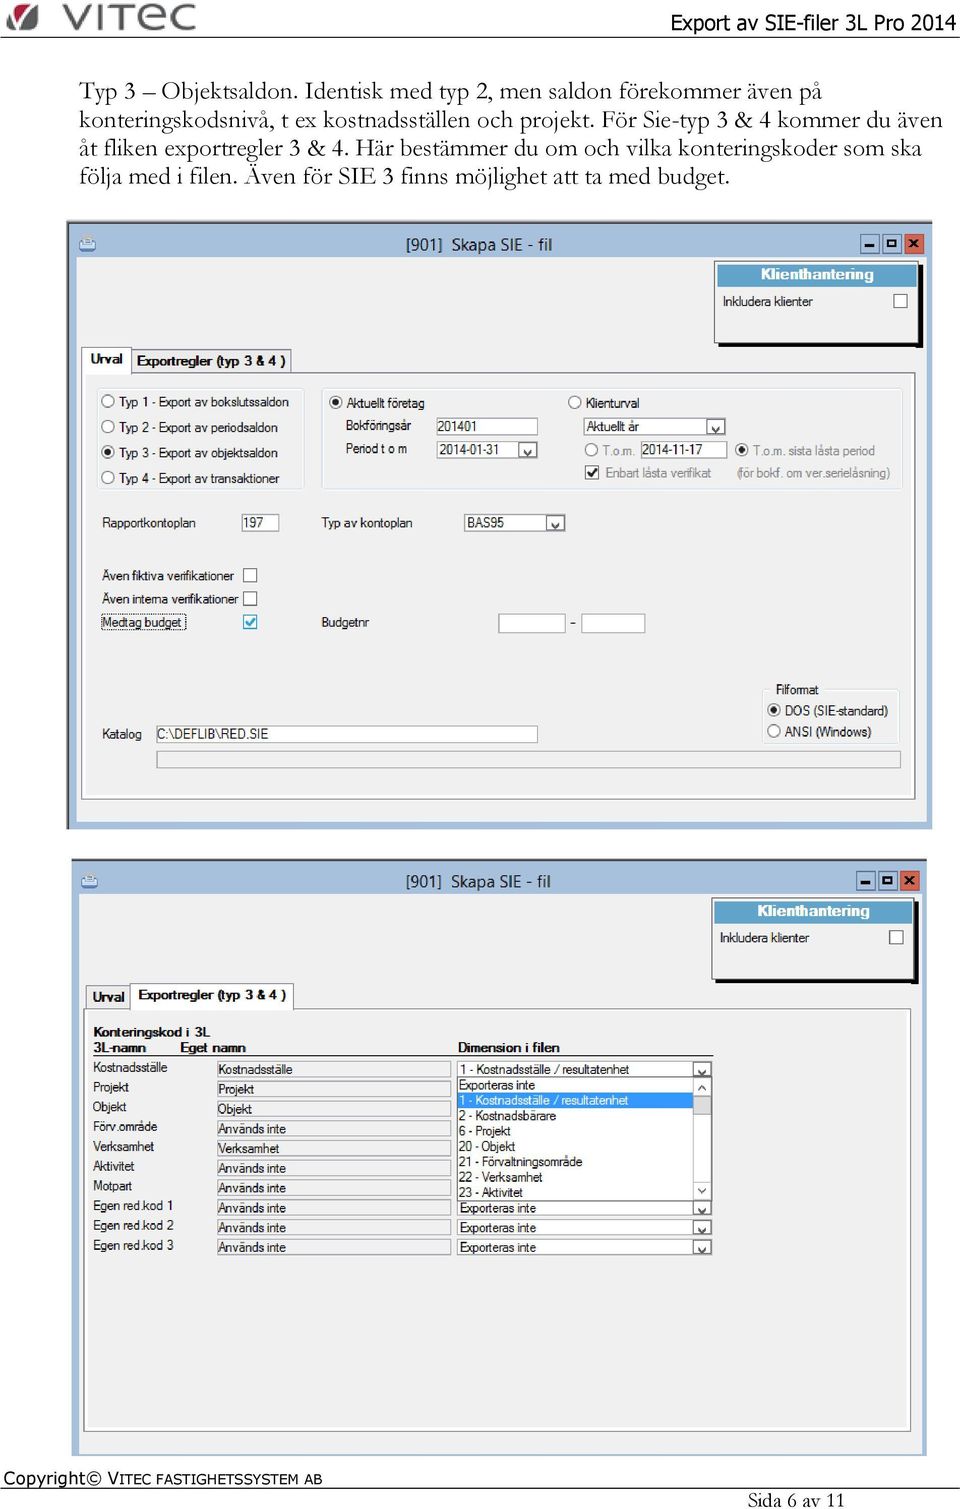
Task: Open the Dimension dropdown for Egen red.kod 2
Action: [702, 1228]
